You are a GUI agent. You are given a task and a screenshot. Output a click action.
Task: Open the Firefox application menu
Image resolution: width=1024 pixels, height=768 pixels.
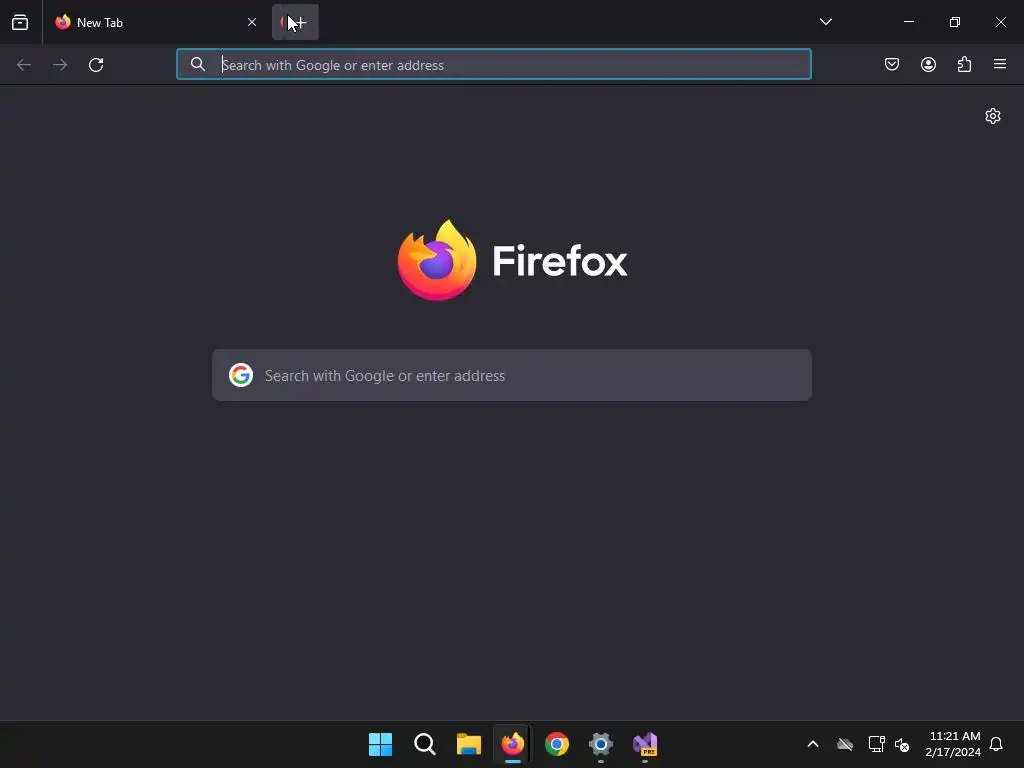1000,64
